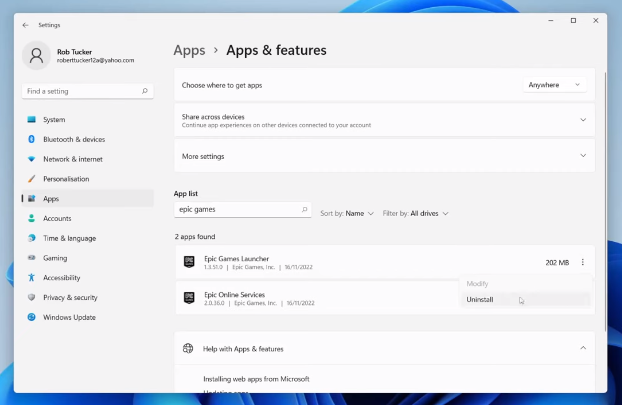The image size is (622, 405).
Task: Click the Accessibility figure icon
Action: 31,278
